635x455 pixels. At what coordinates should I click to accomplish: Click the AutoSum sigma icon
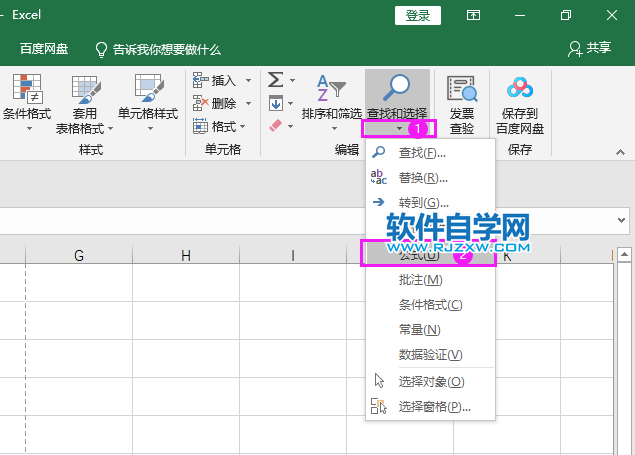point(275,80)
